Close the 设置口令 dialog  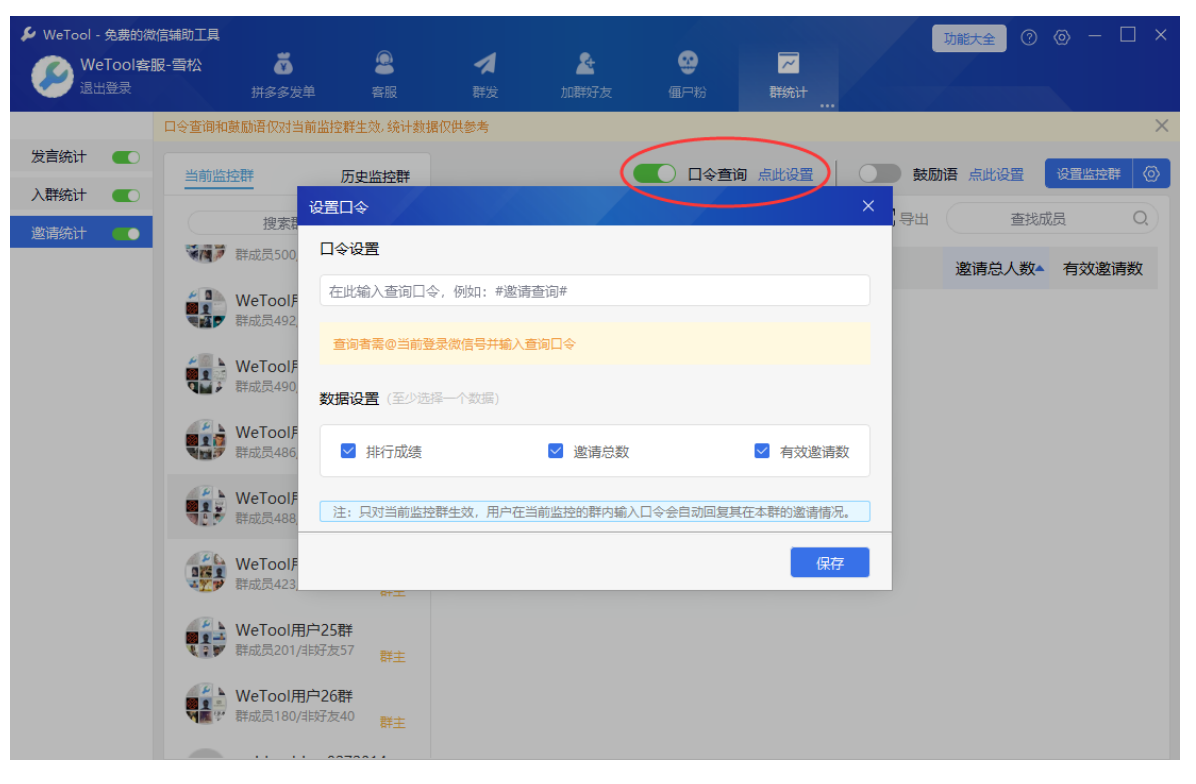click(x=868, y=206)
